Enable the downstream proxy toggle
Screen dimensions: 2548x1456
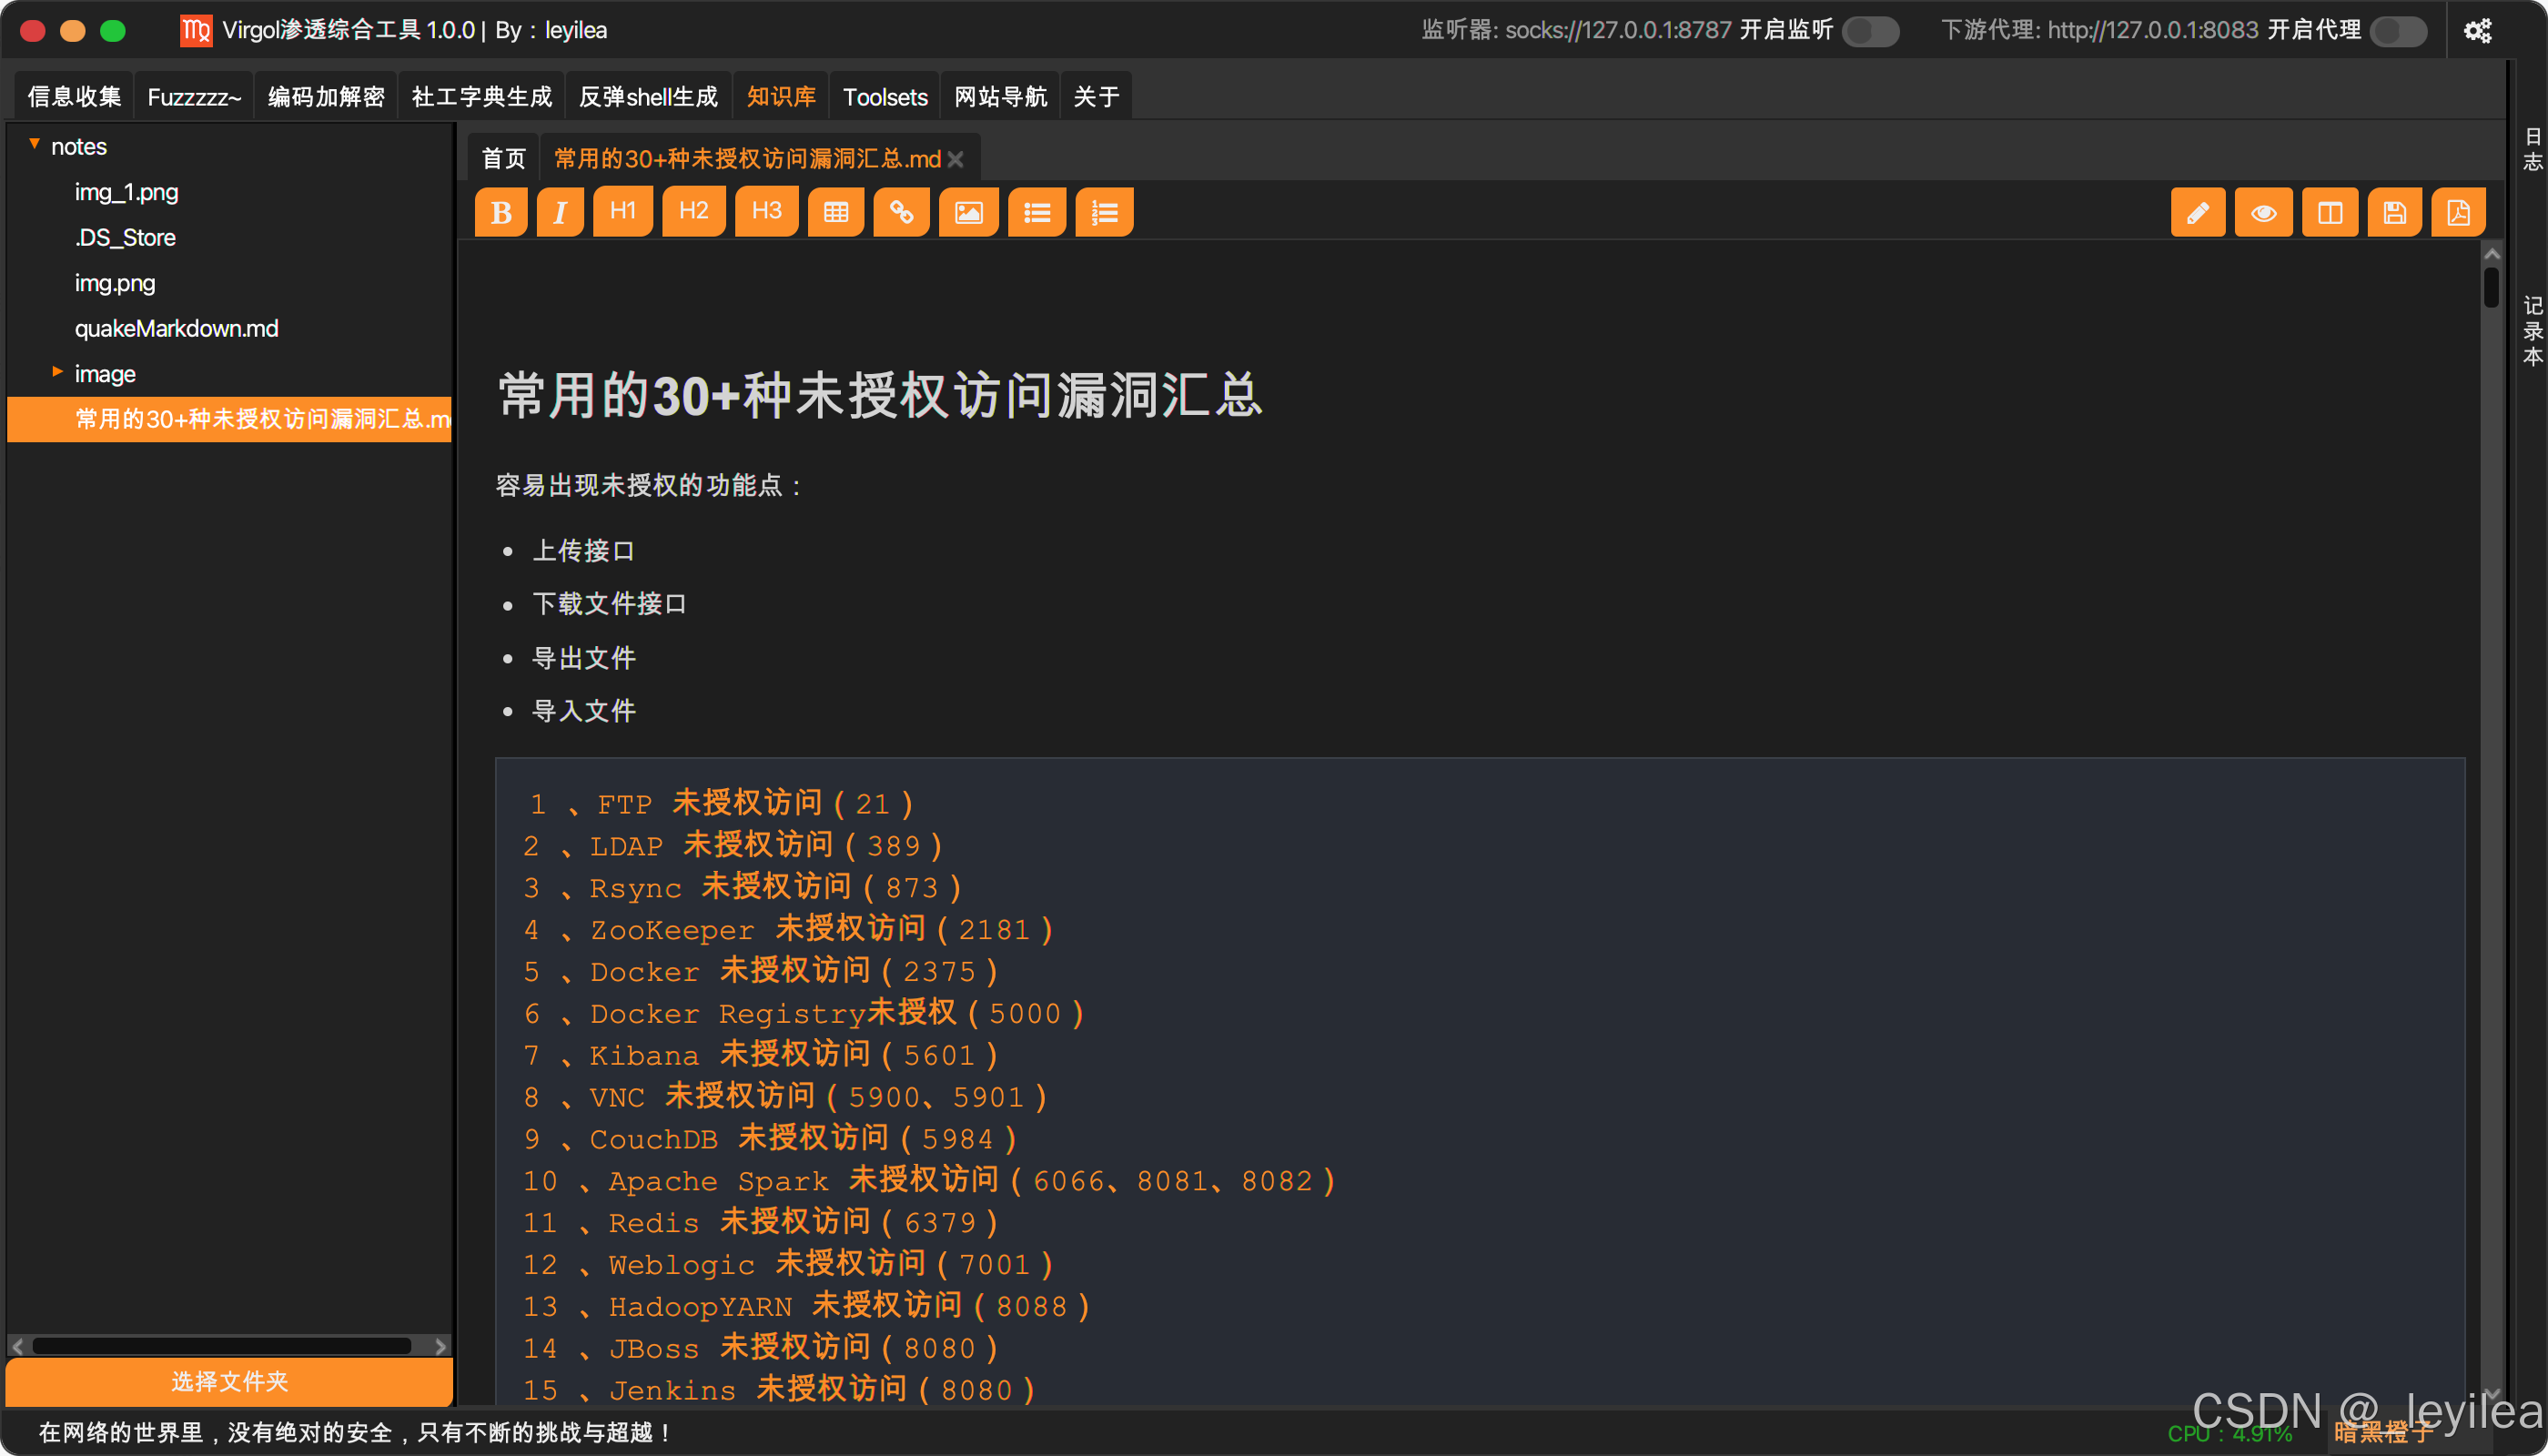[x=2398, y=31]
